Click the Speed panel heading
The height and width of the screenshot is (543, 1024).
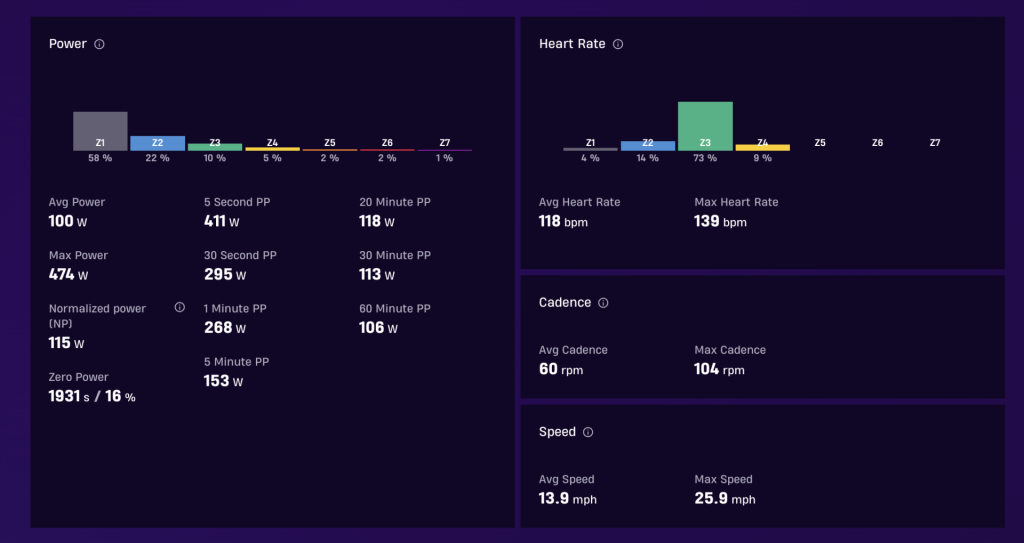pos(557,432)
